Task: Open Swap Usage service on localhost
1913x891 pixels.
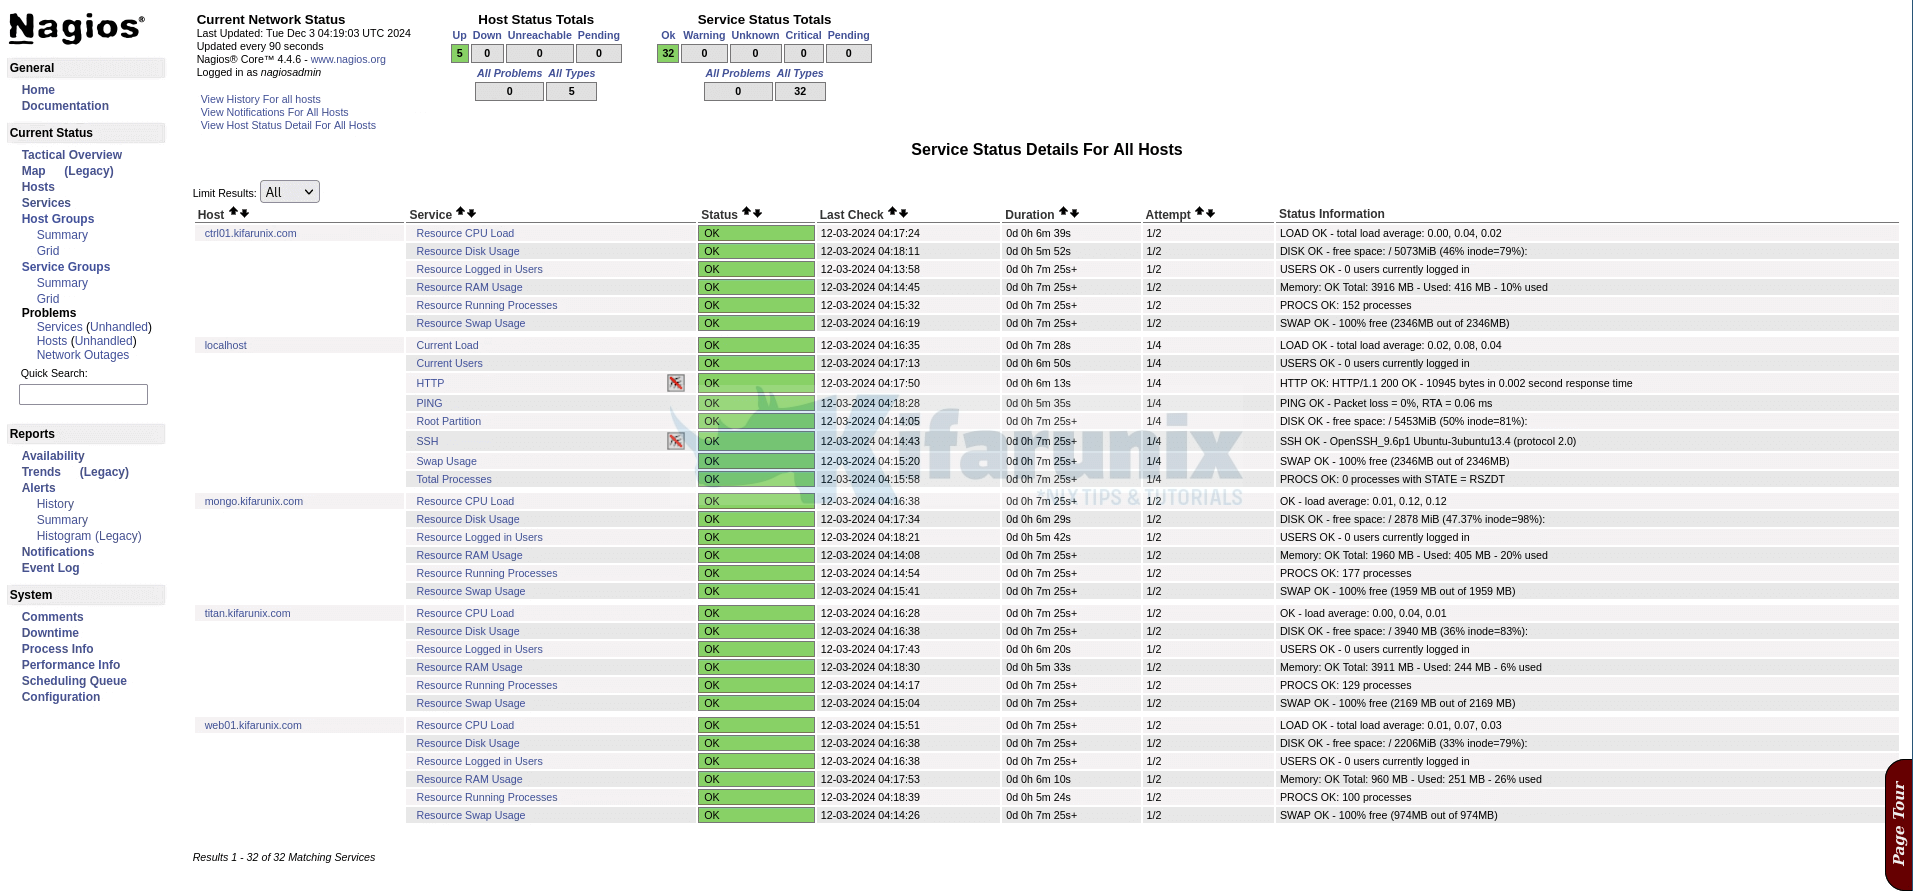Action: (446, 461)
